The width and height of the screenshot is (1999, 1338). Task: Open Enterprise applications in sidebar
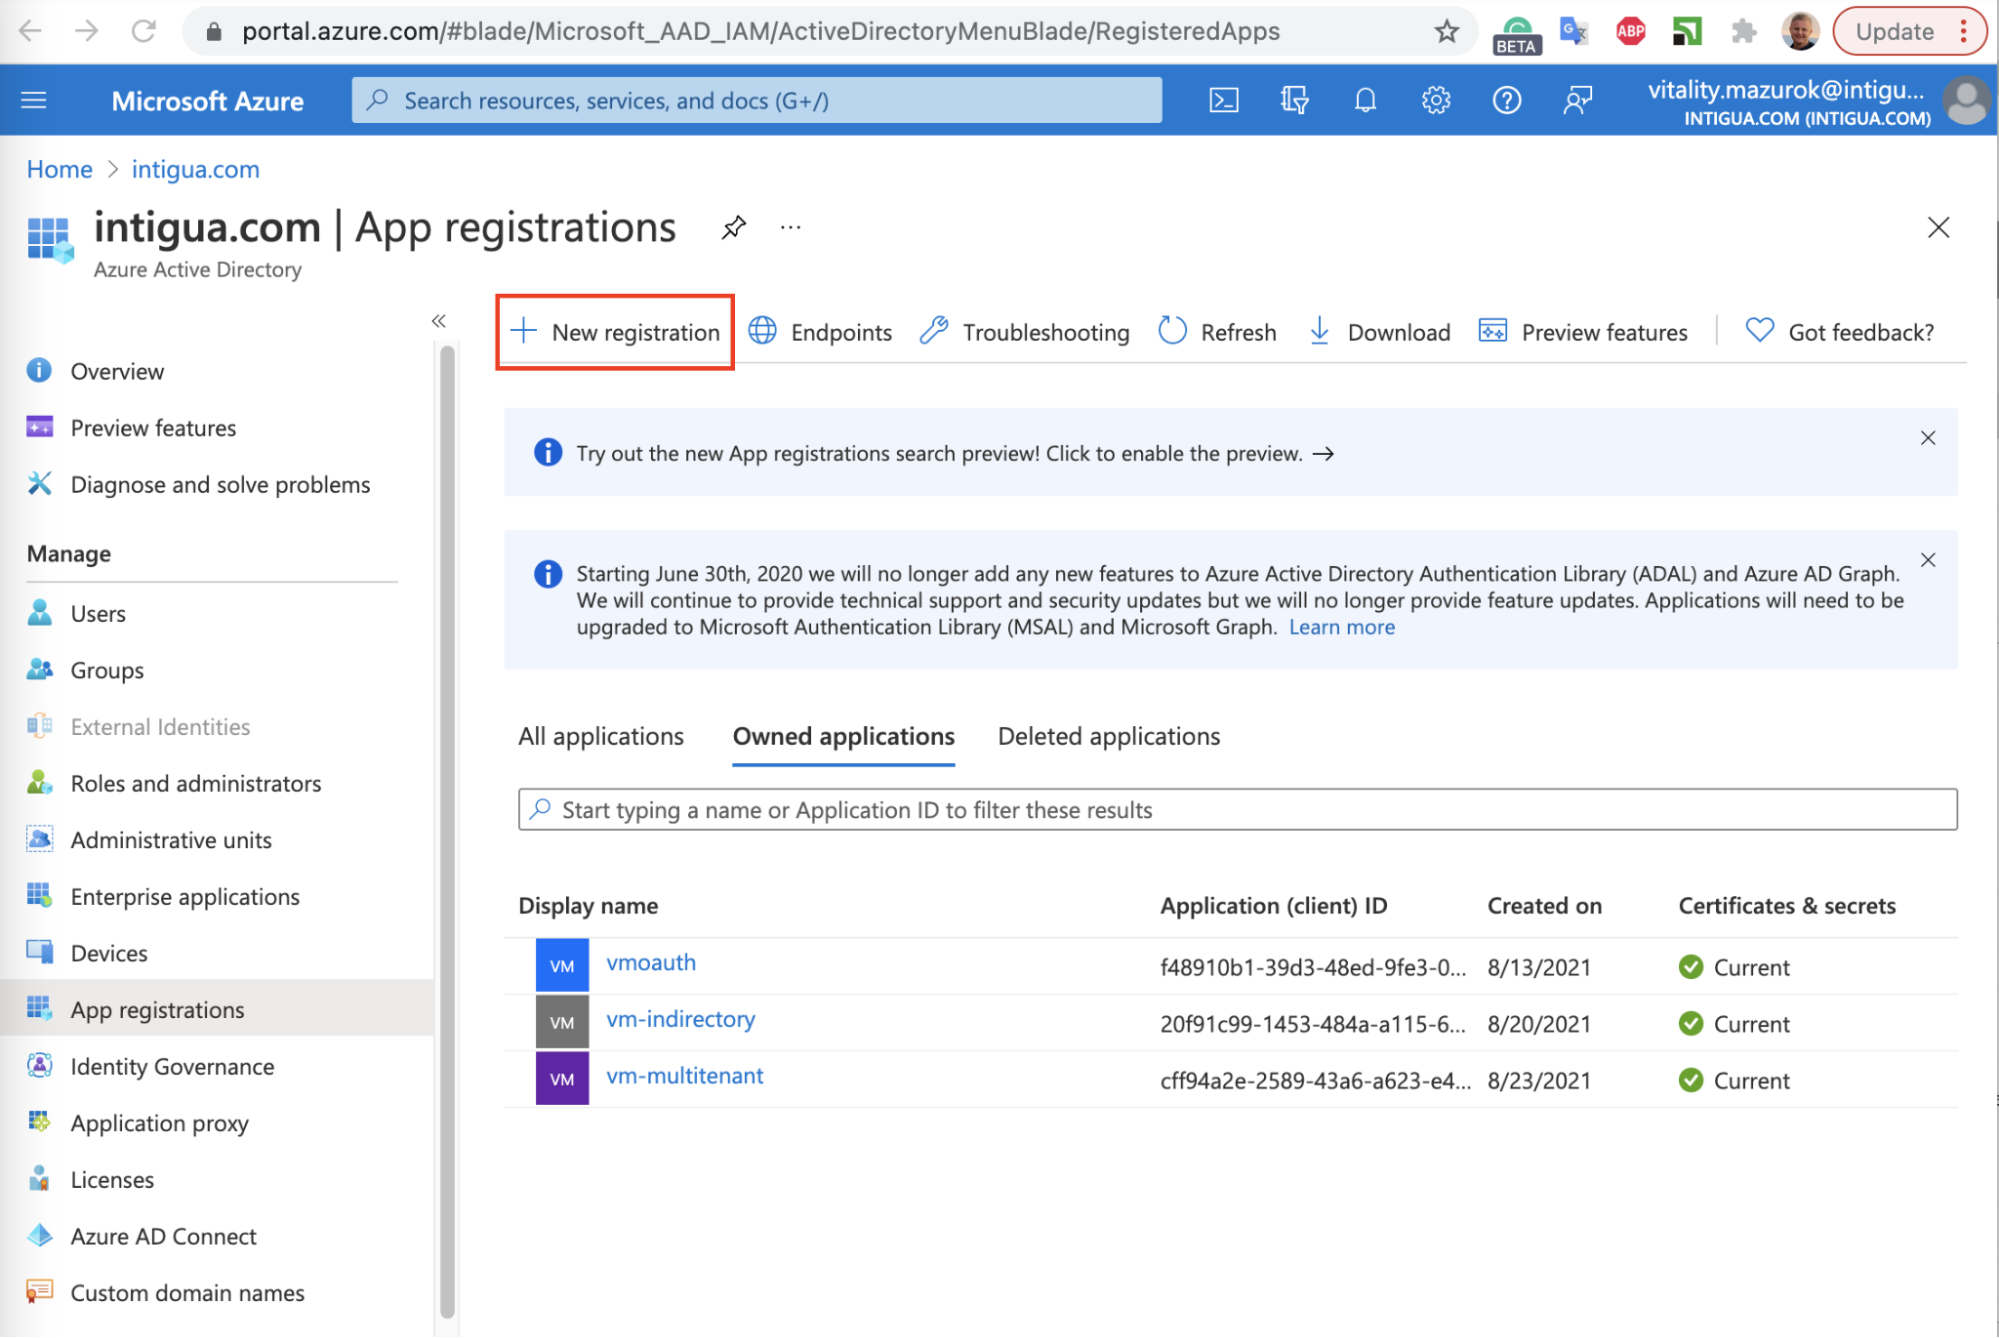pos(185,897)
